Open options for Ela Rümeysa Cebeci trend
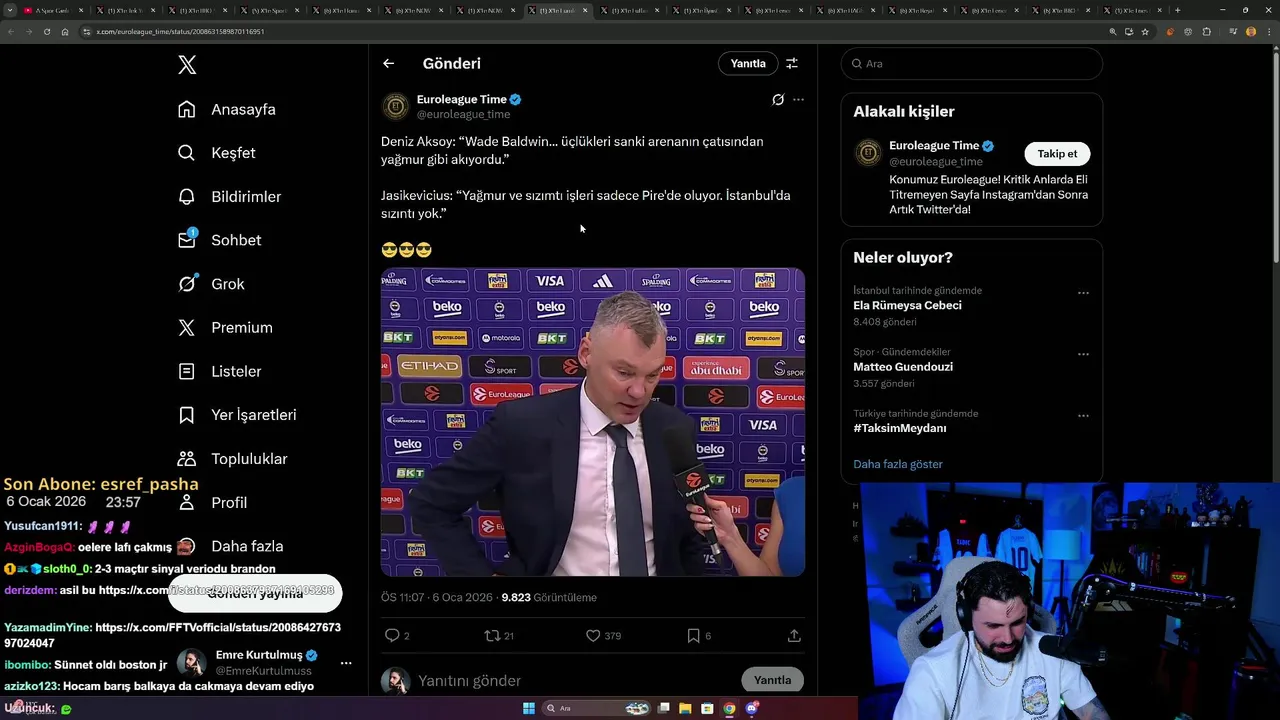1280x720 pixels. click(1083, 293)
